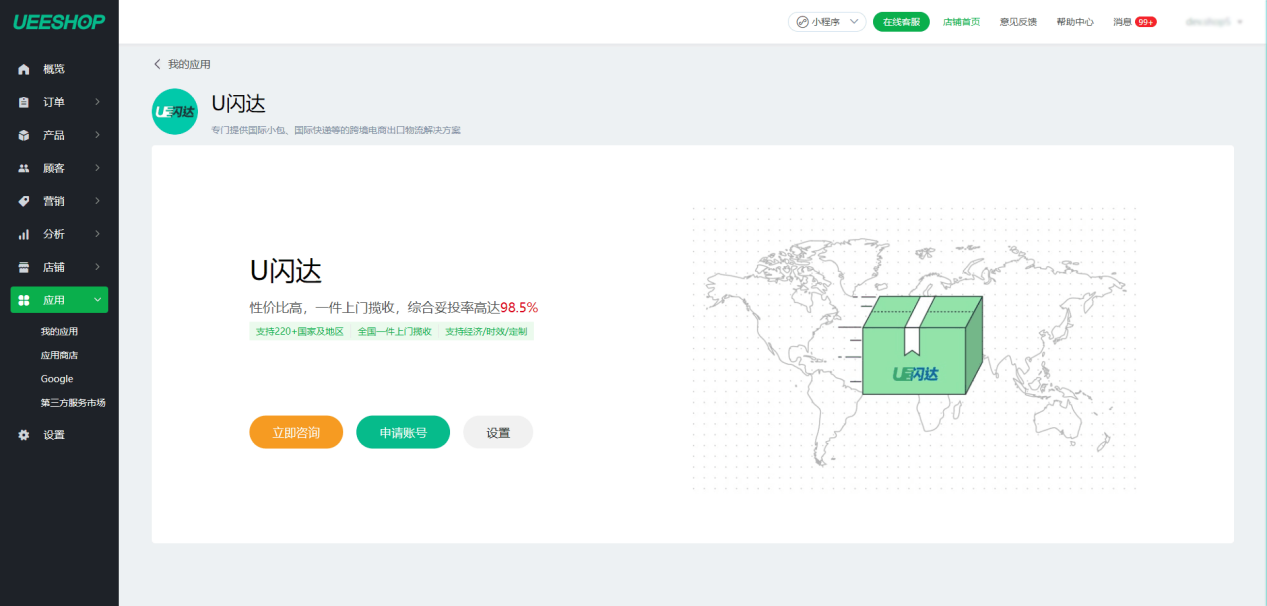Click the U闪达 page title
This screenshot has height=606, width=1267.
[x=238, y=103]
